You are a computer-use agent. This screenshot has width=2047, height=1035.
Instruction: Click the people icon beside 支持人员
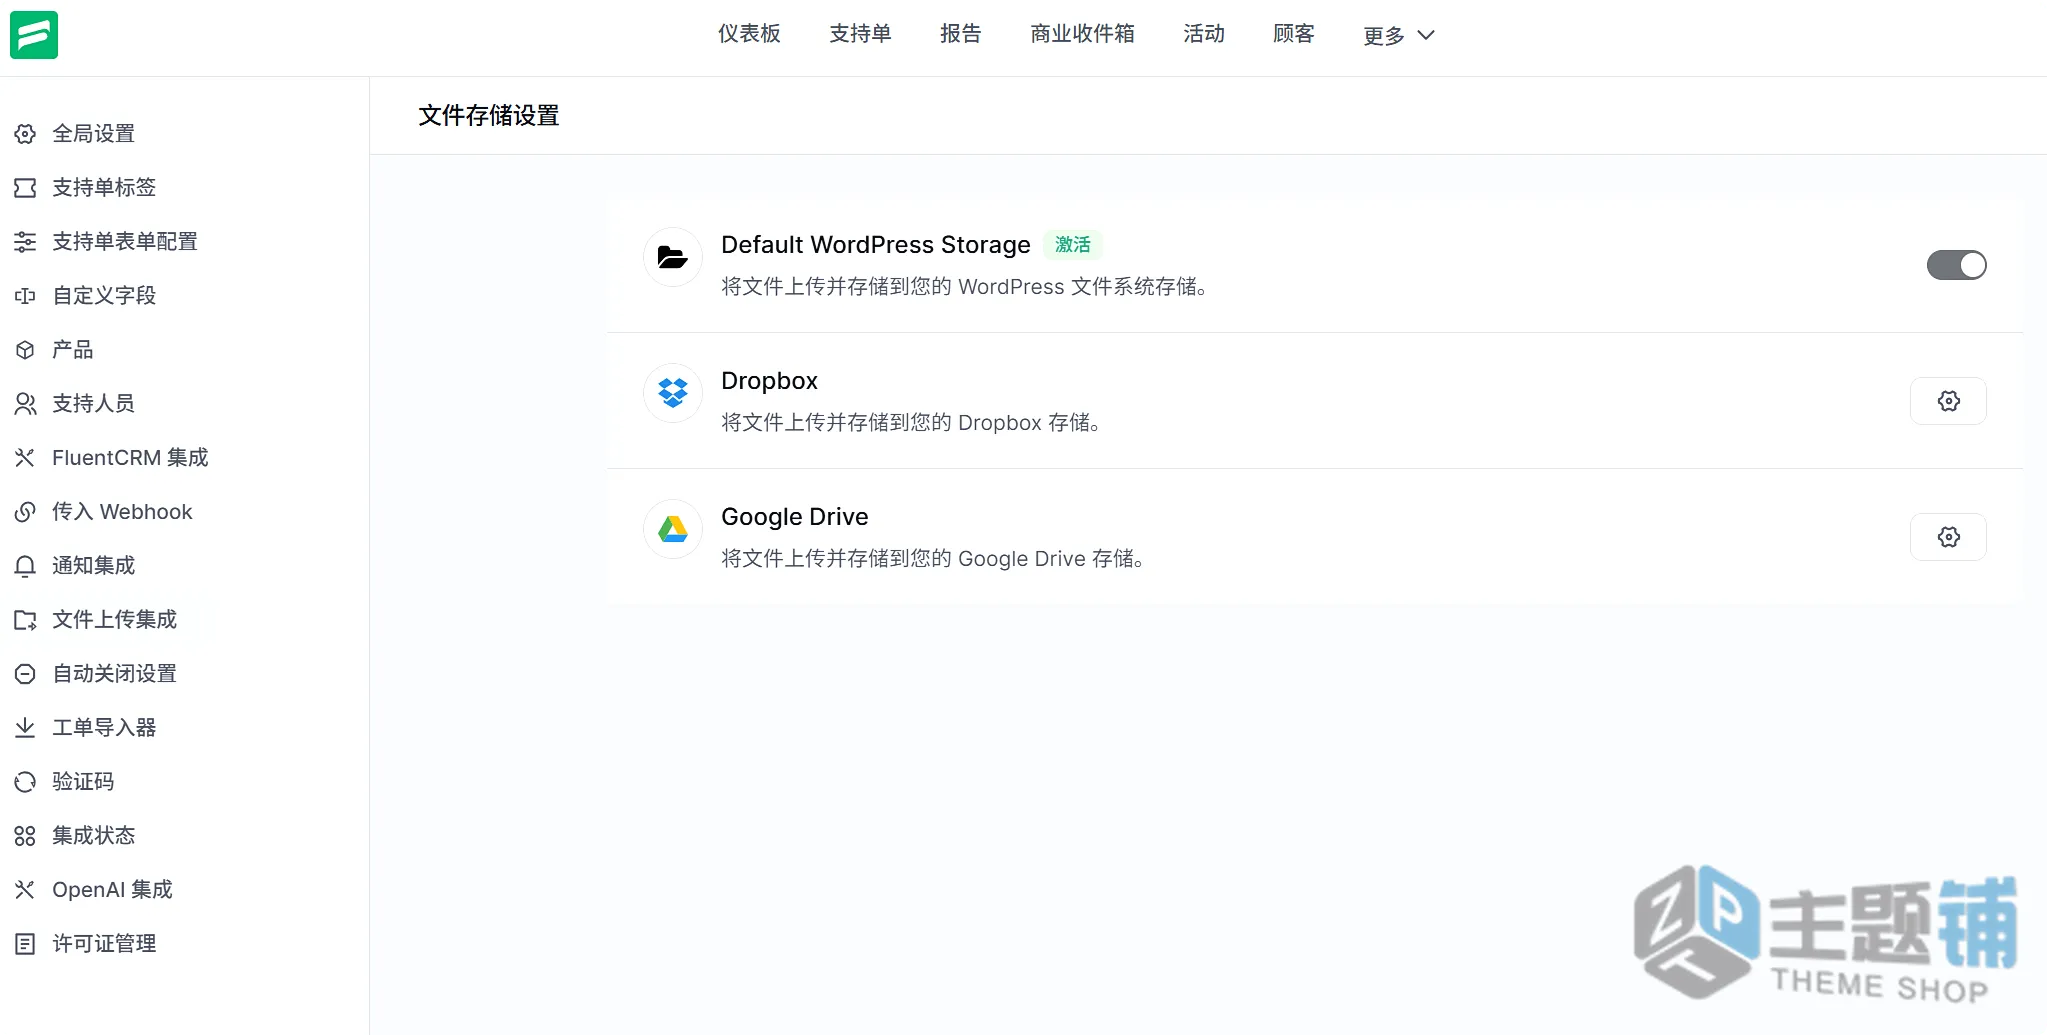[x=25, y=404]
